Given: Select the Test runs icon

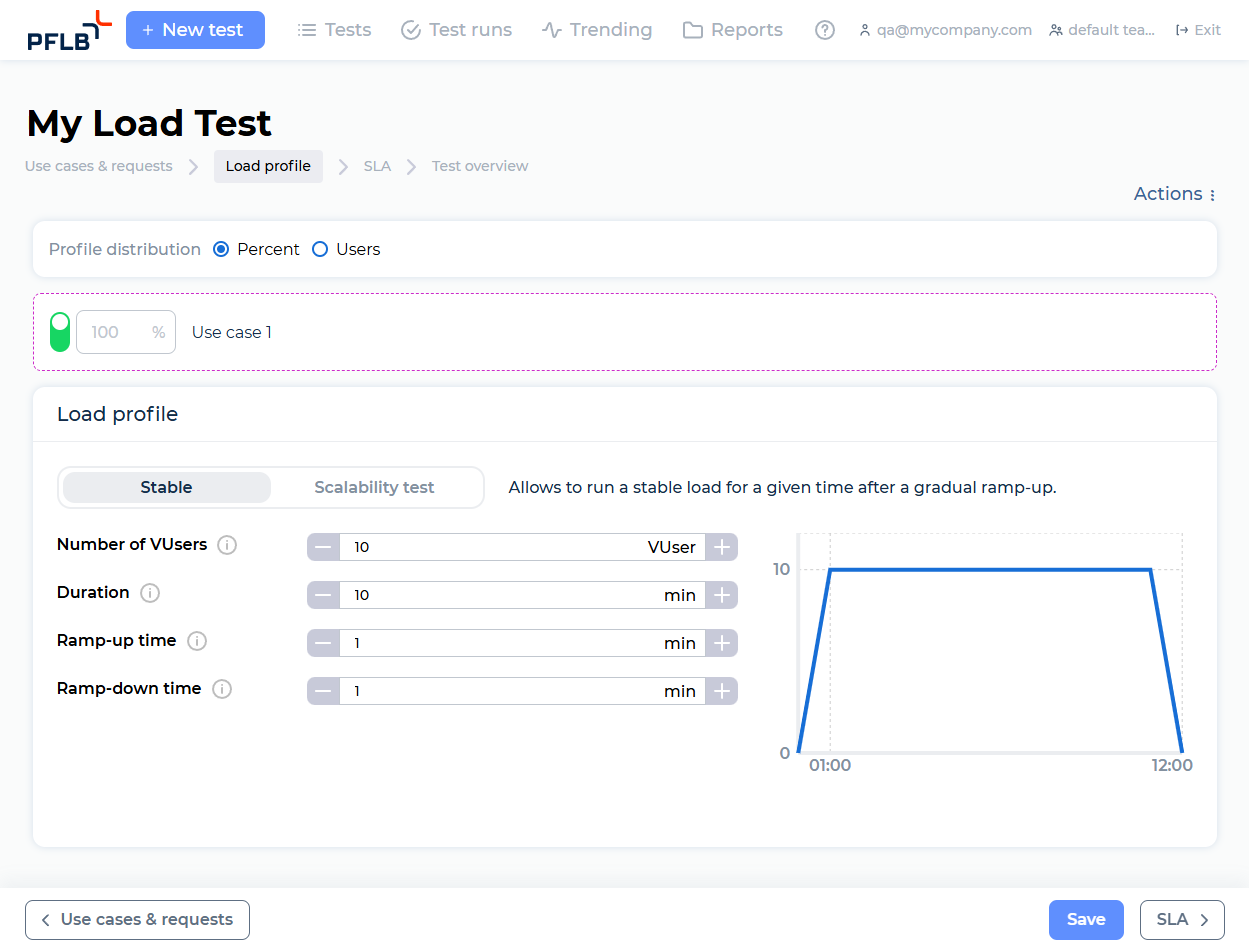Looking at the screenshot, I should click(x=410, y=30).
